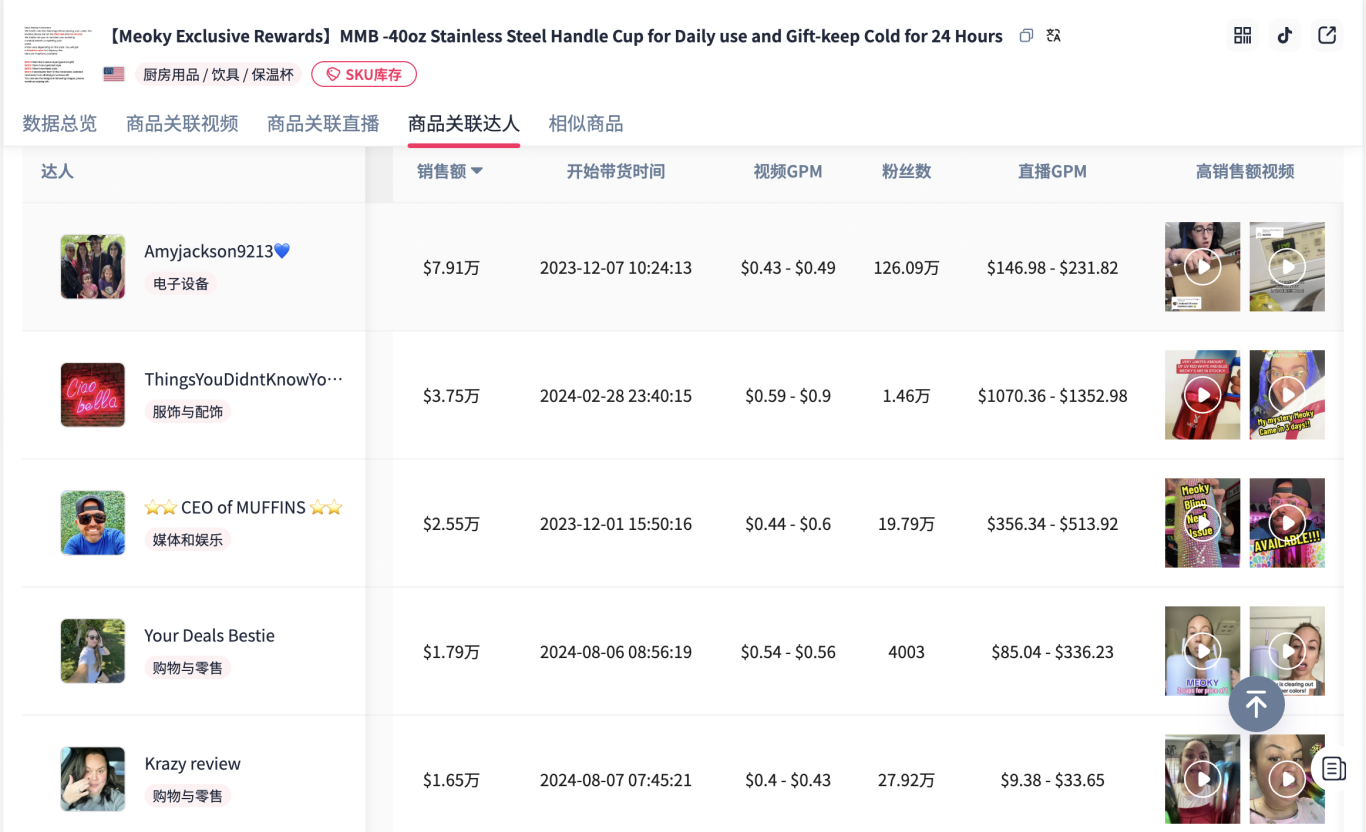Open the TikTok icon link

(x=1285, y=36)
